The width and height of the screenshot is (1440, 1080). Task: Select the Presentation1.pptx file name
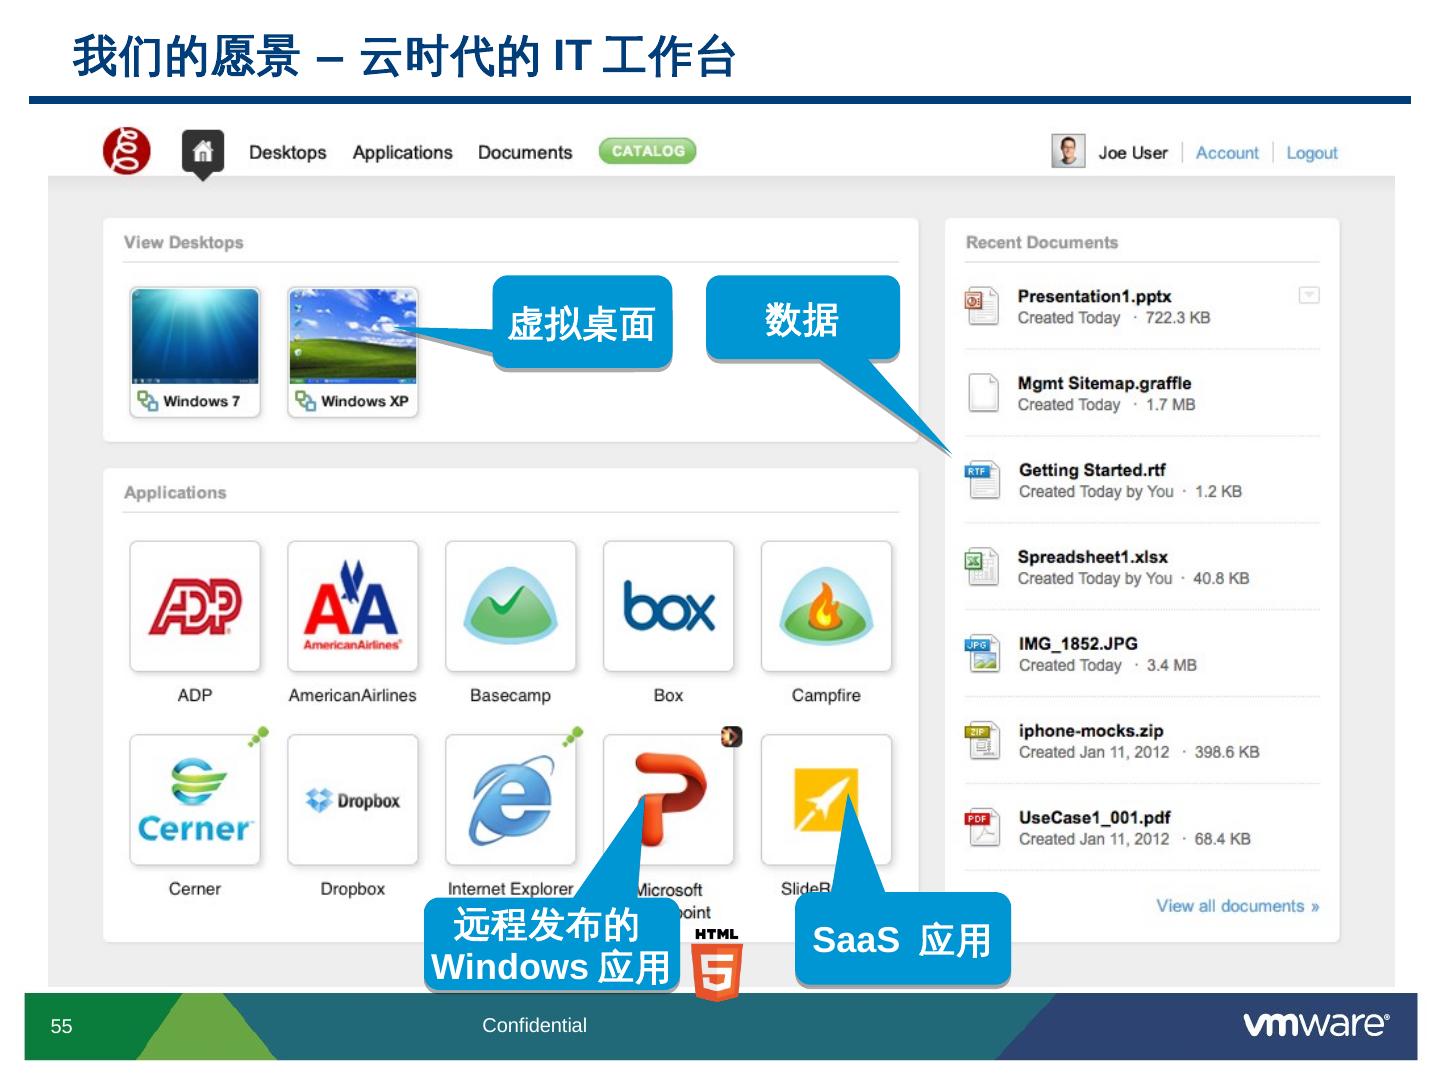coord(1094,296)
